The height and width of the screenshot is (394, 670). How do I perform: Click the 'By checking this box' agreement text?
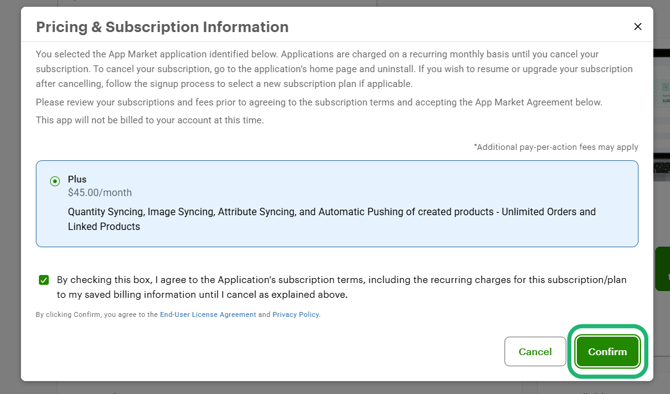341,287
